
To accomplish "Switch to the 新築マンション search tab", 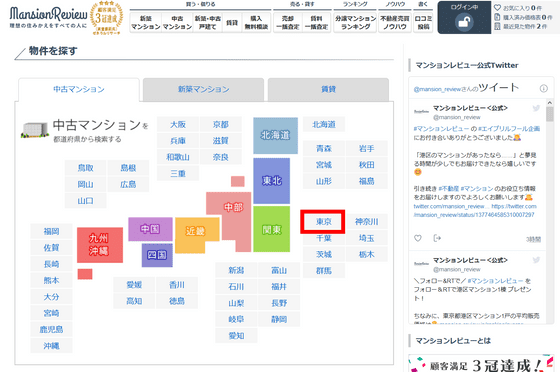I will pyautogui.click(x=204, y=89).
